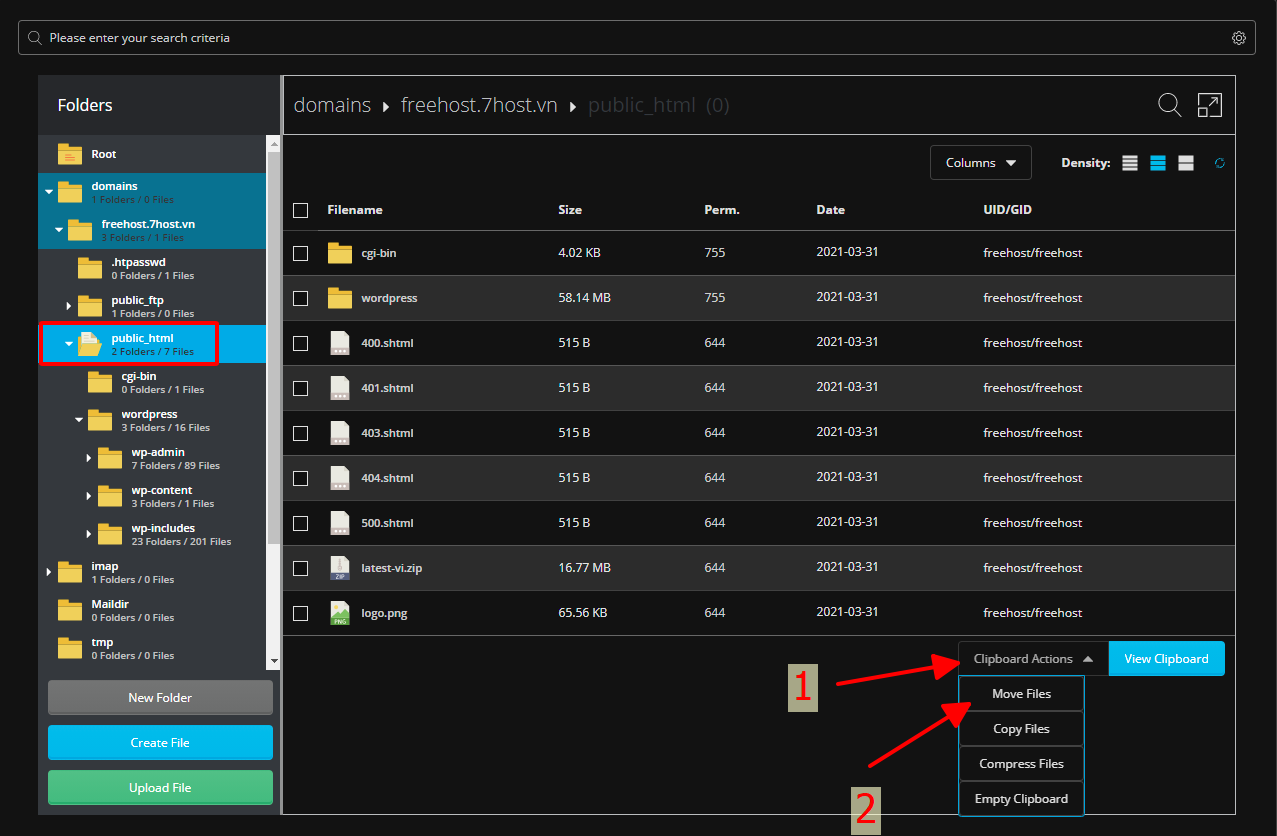The height and width of the screenshot is (836, 1277).
Task: Click the wordpress folder icon in file list
Action: pos(340,298)
